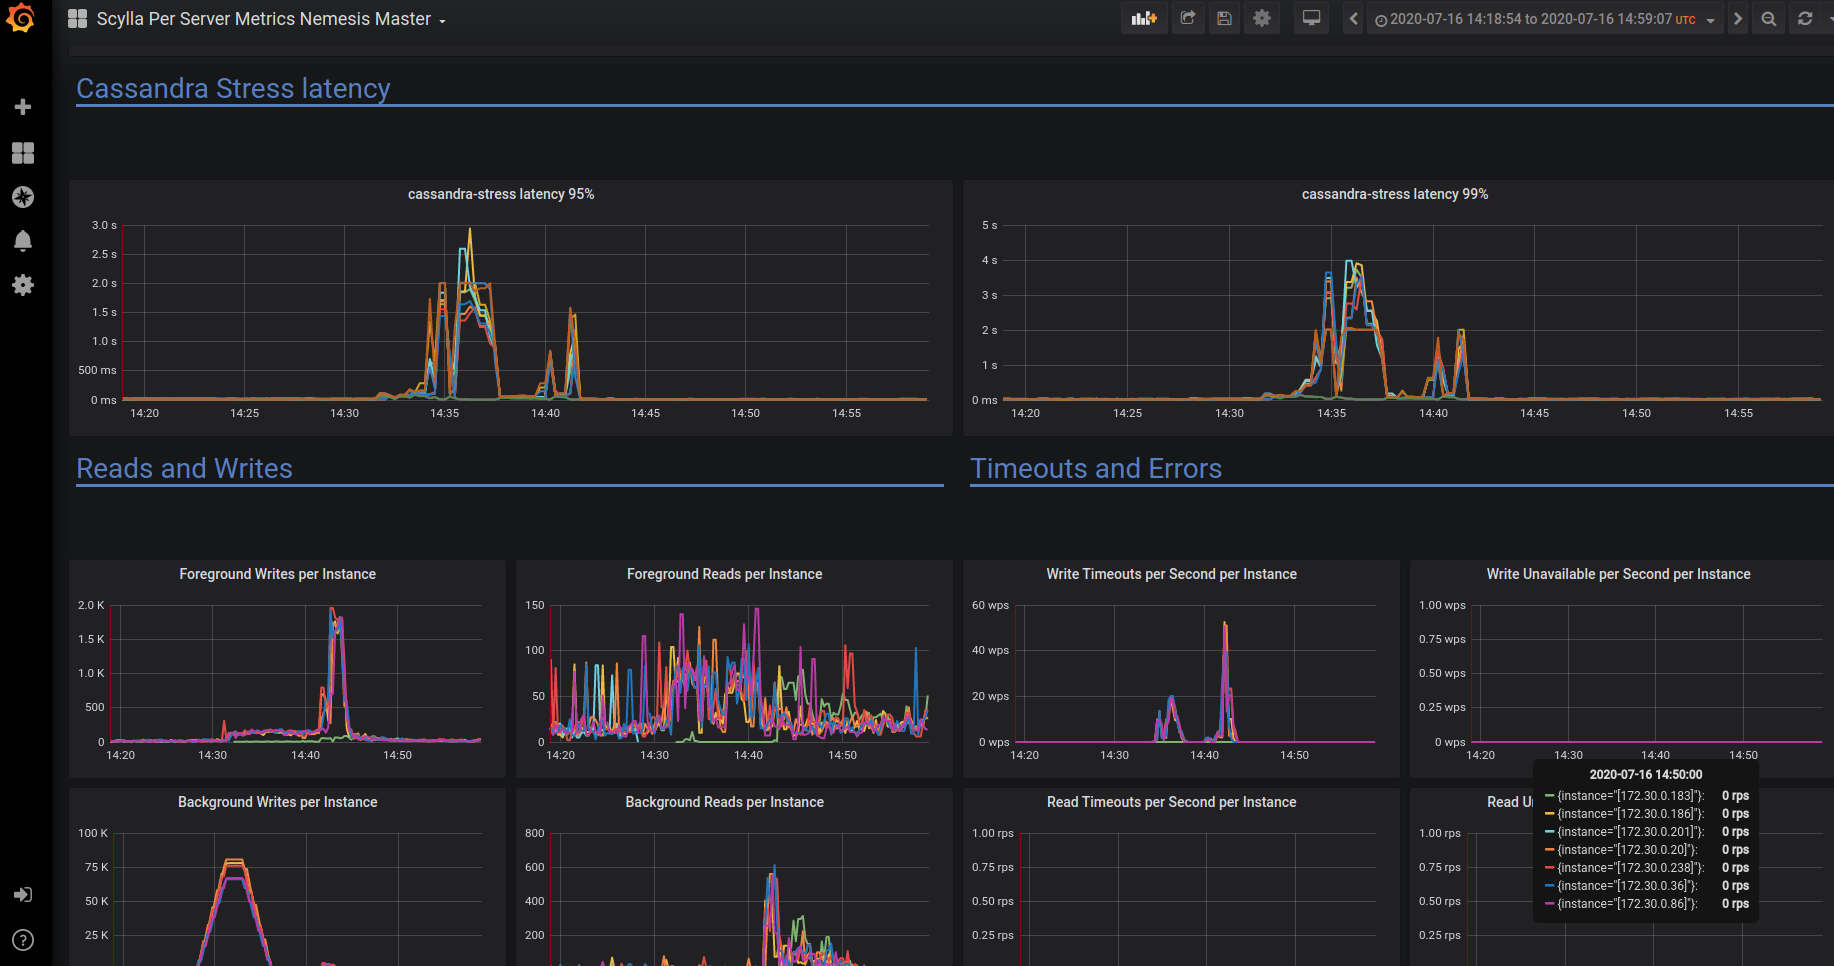The width and height of the screenshot is (1834, 966).
Task: Click the Grafana logo
Action: click(x=20, y=18)
